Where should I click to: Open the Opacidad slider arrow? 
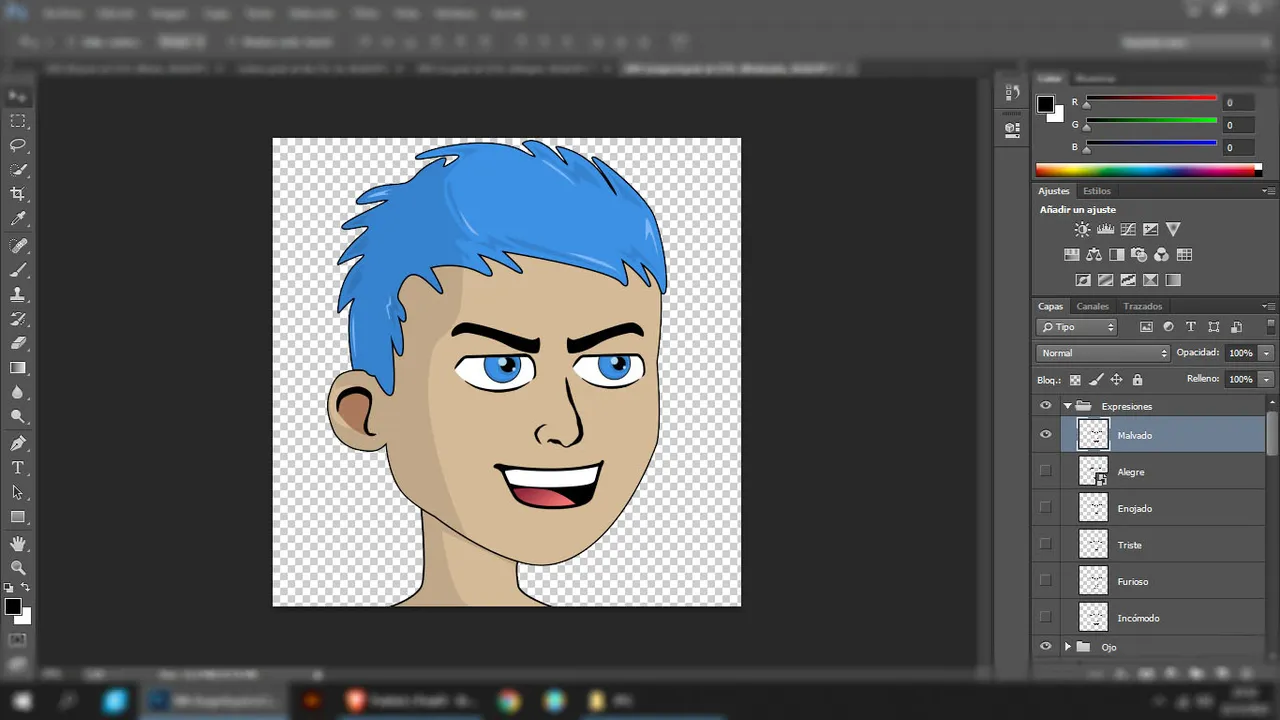[x=1267, y=353]
